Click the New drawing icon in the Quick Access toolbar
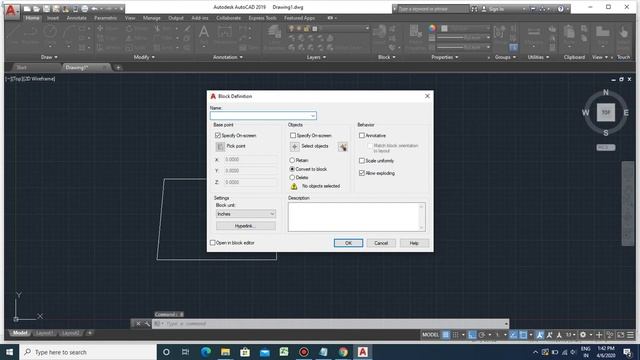 (x=27, y=9)
